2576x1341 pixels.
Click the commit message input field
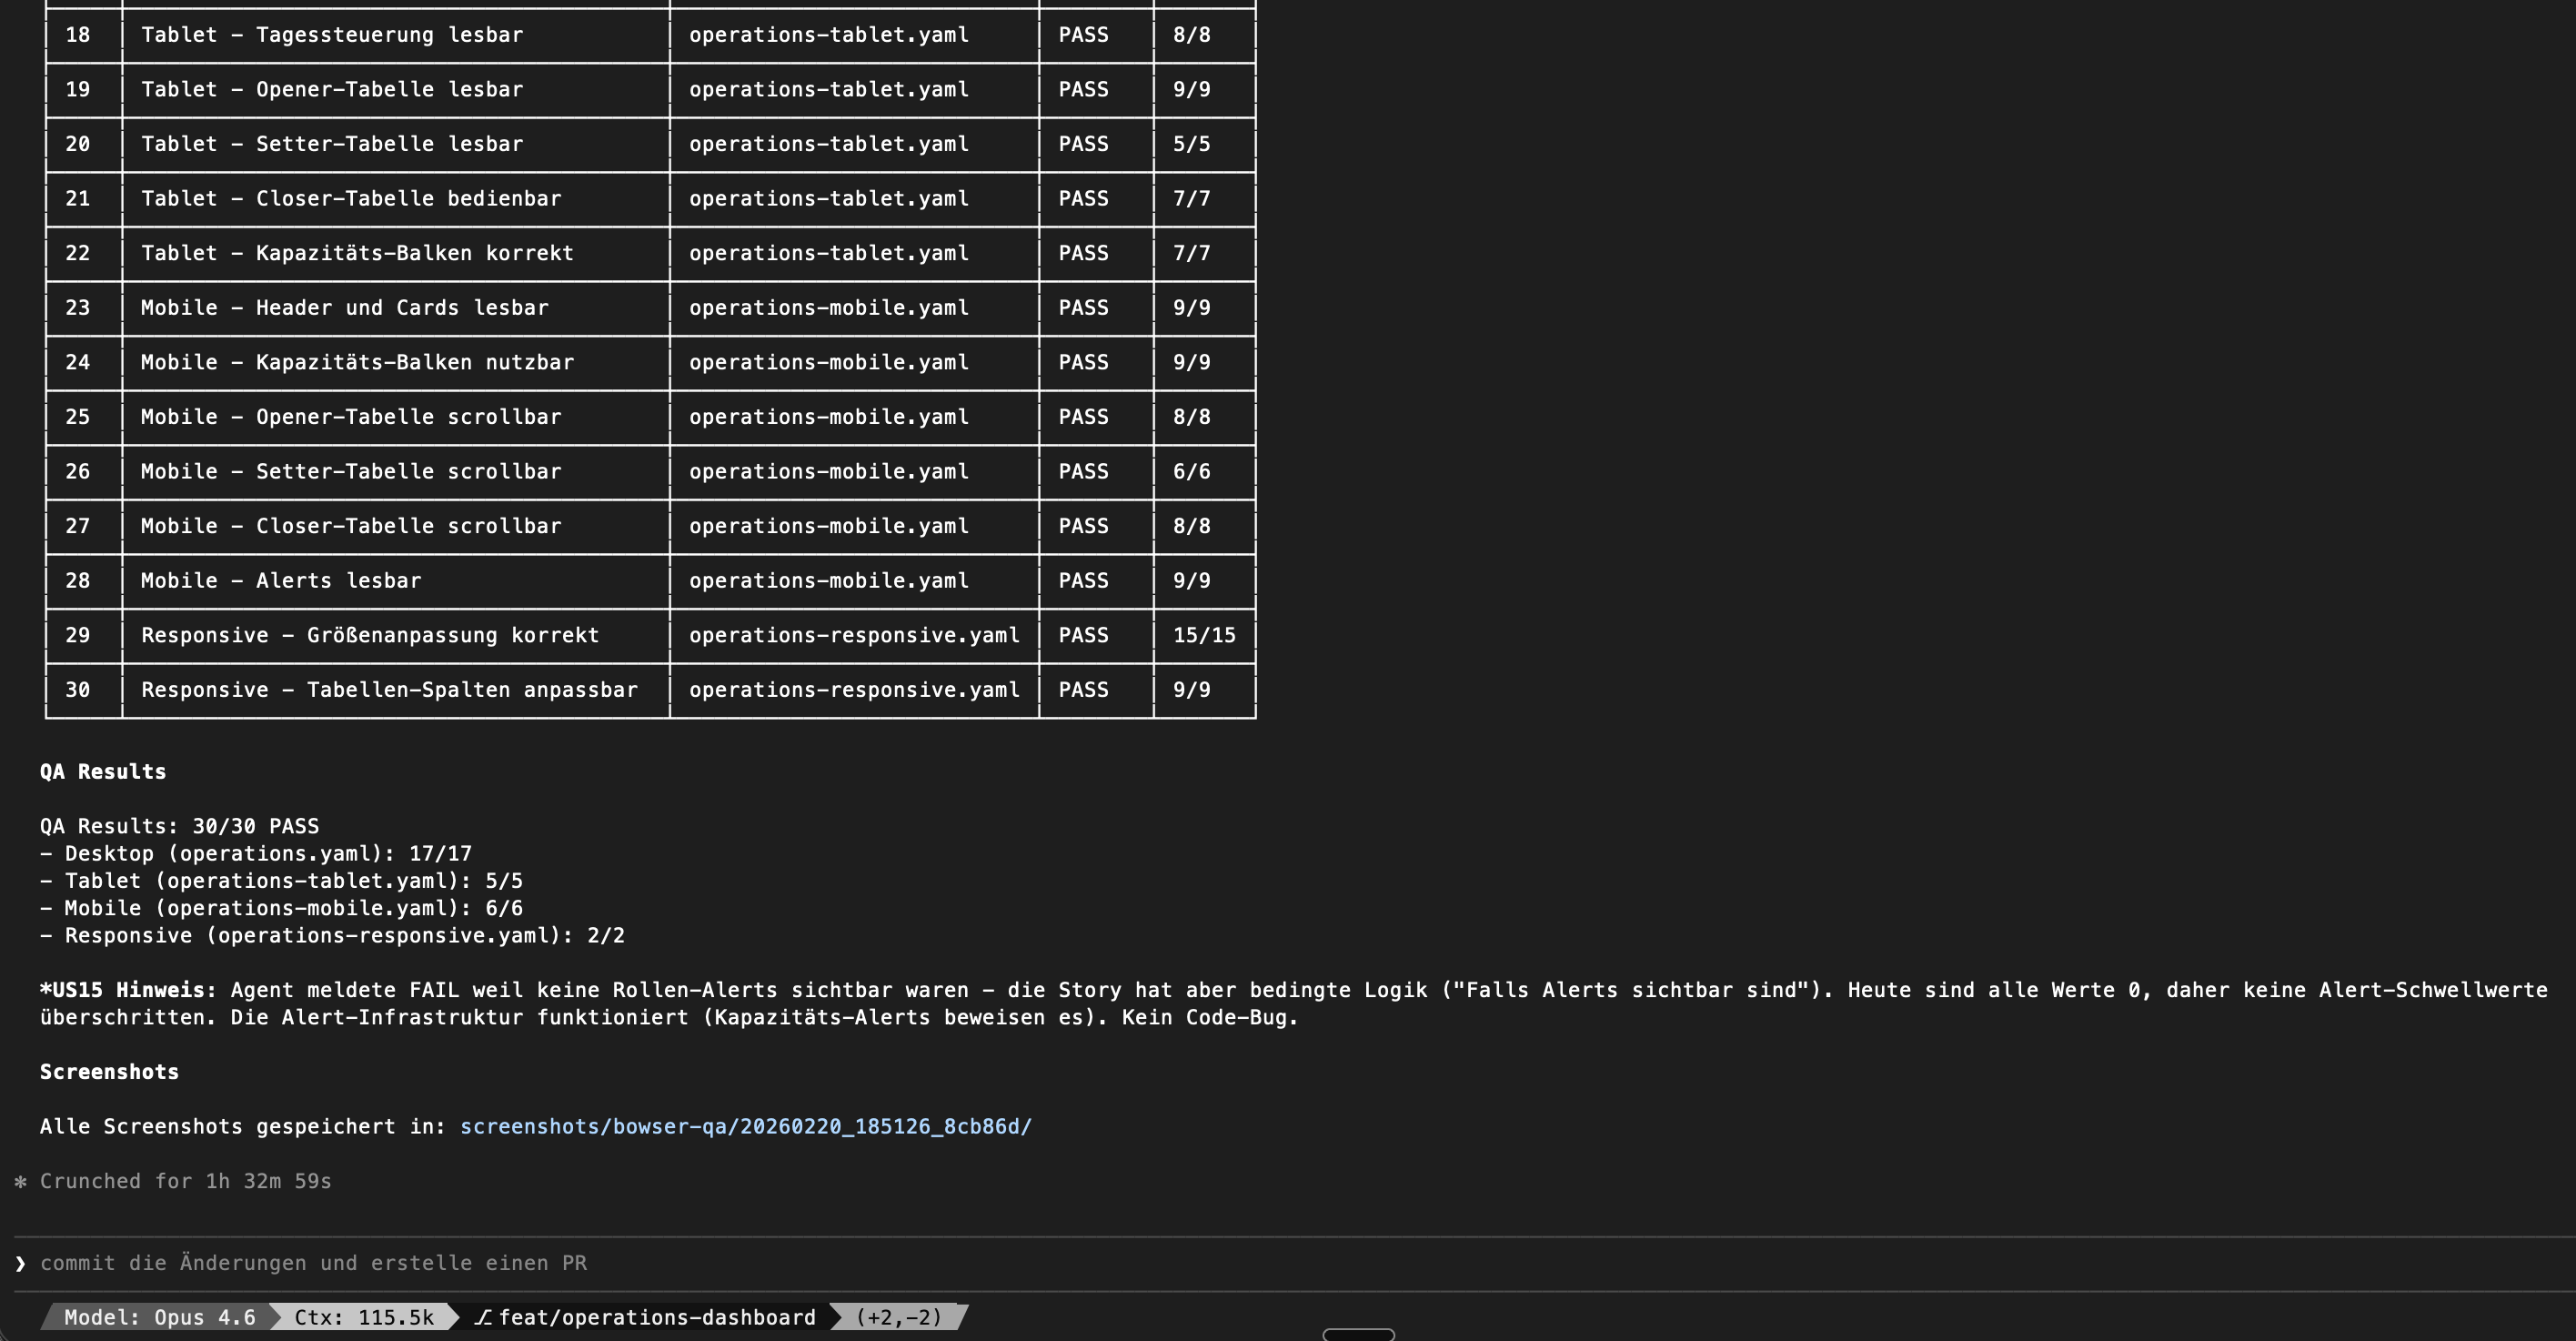(x=313, y=1263)
